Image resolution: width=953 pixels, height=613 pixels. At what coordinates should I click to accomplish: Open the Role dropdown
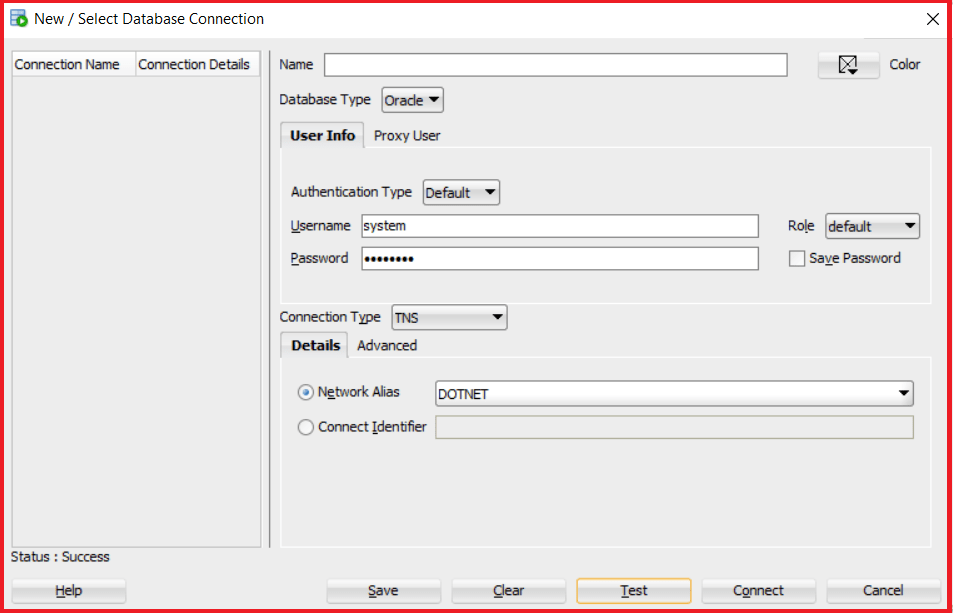click(x=872, y=227)
